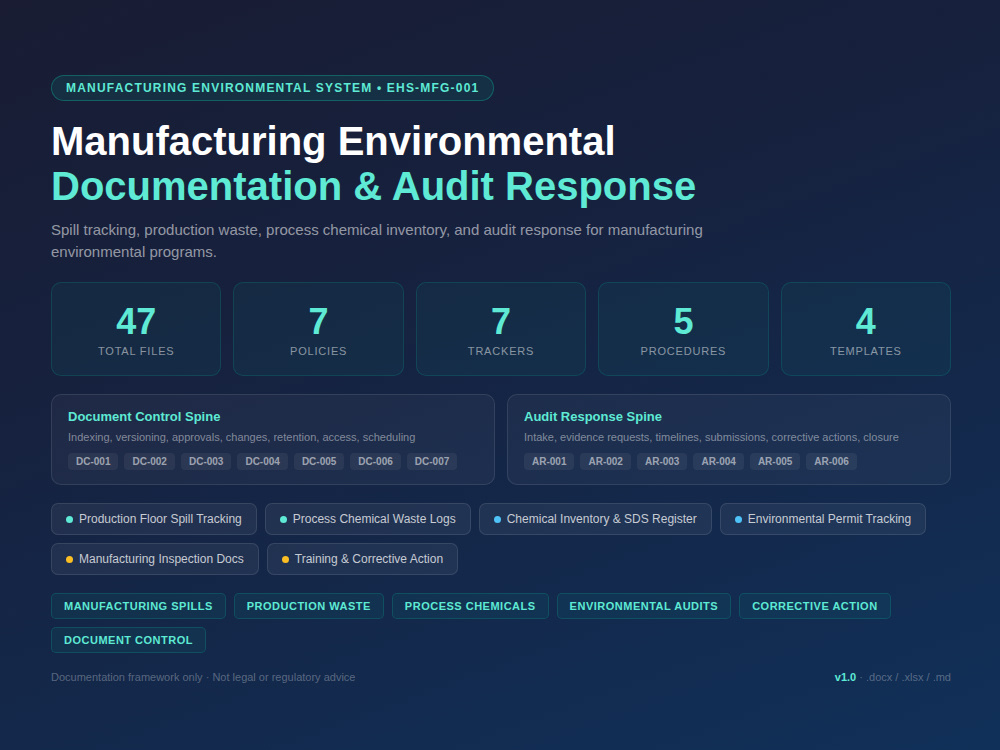Select the DC-005 chip
The image size is (1000, 750).
[319, 461]
